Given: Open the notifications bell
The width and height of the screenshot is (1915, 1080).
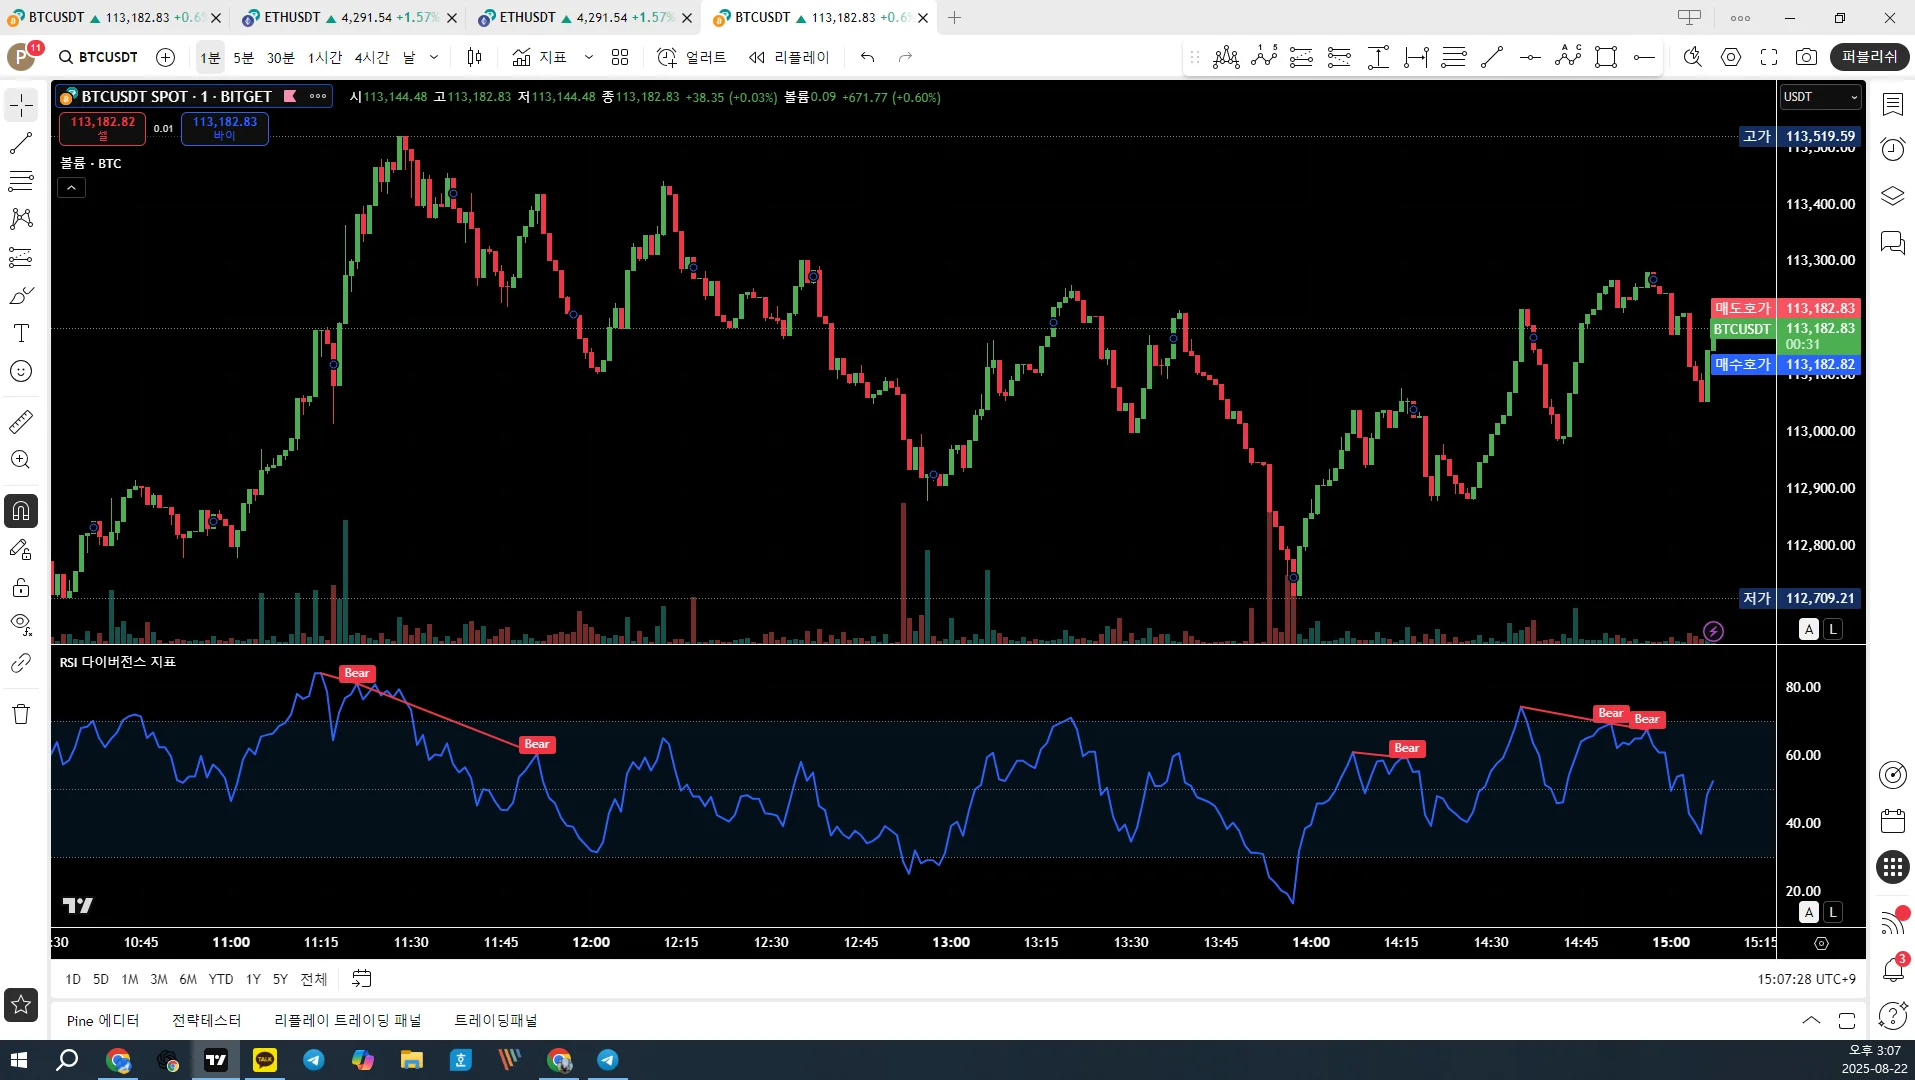Looking at the screenshot, I should 1892,968.
